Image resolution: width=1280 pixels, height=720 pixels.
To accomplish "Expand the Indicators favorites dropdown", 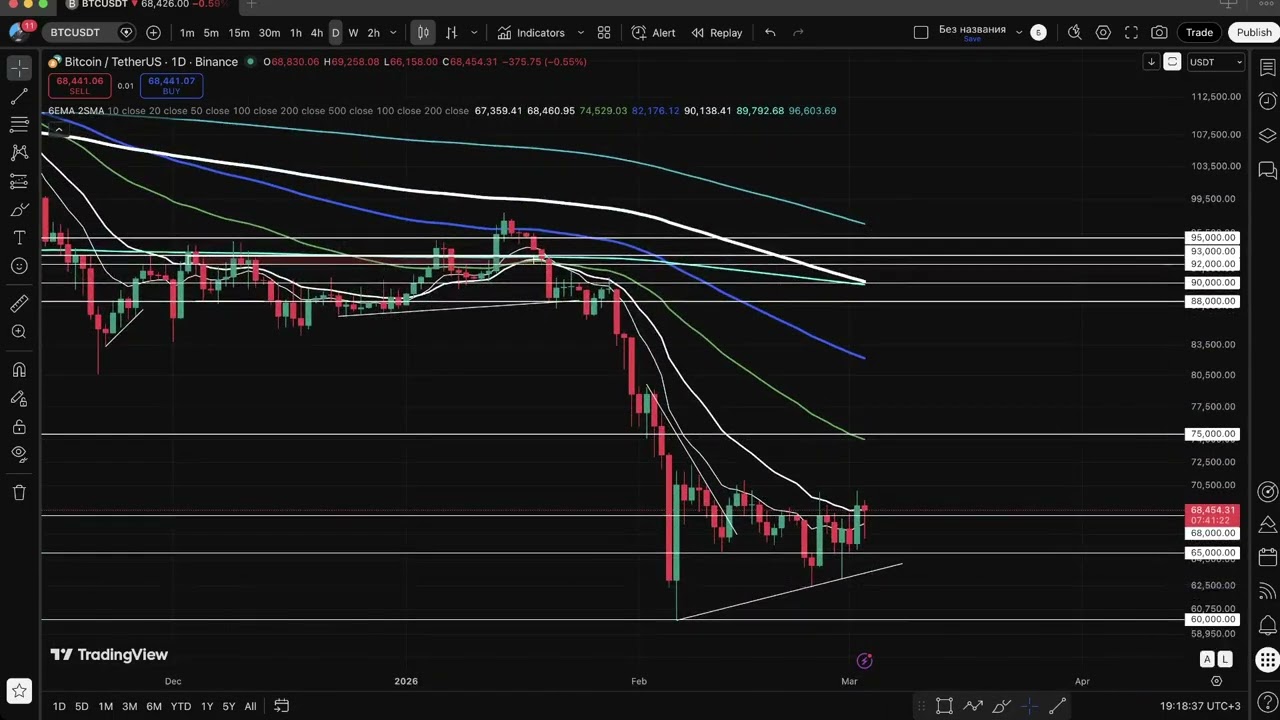I will click(x=580, y=33).
